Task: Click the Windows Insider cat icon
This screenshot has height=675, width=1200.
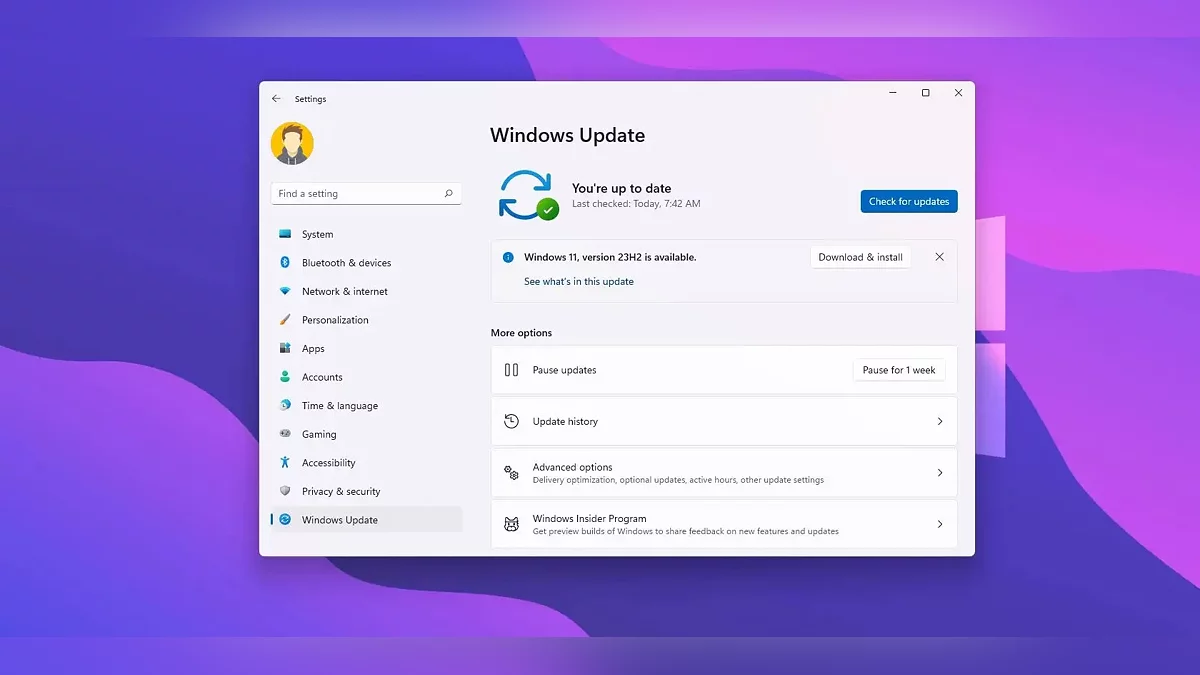Action: [511, 525]
